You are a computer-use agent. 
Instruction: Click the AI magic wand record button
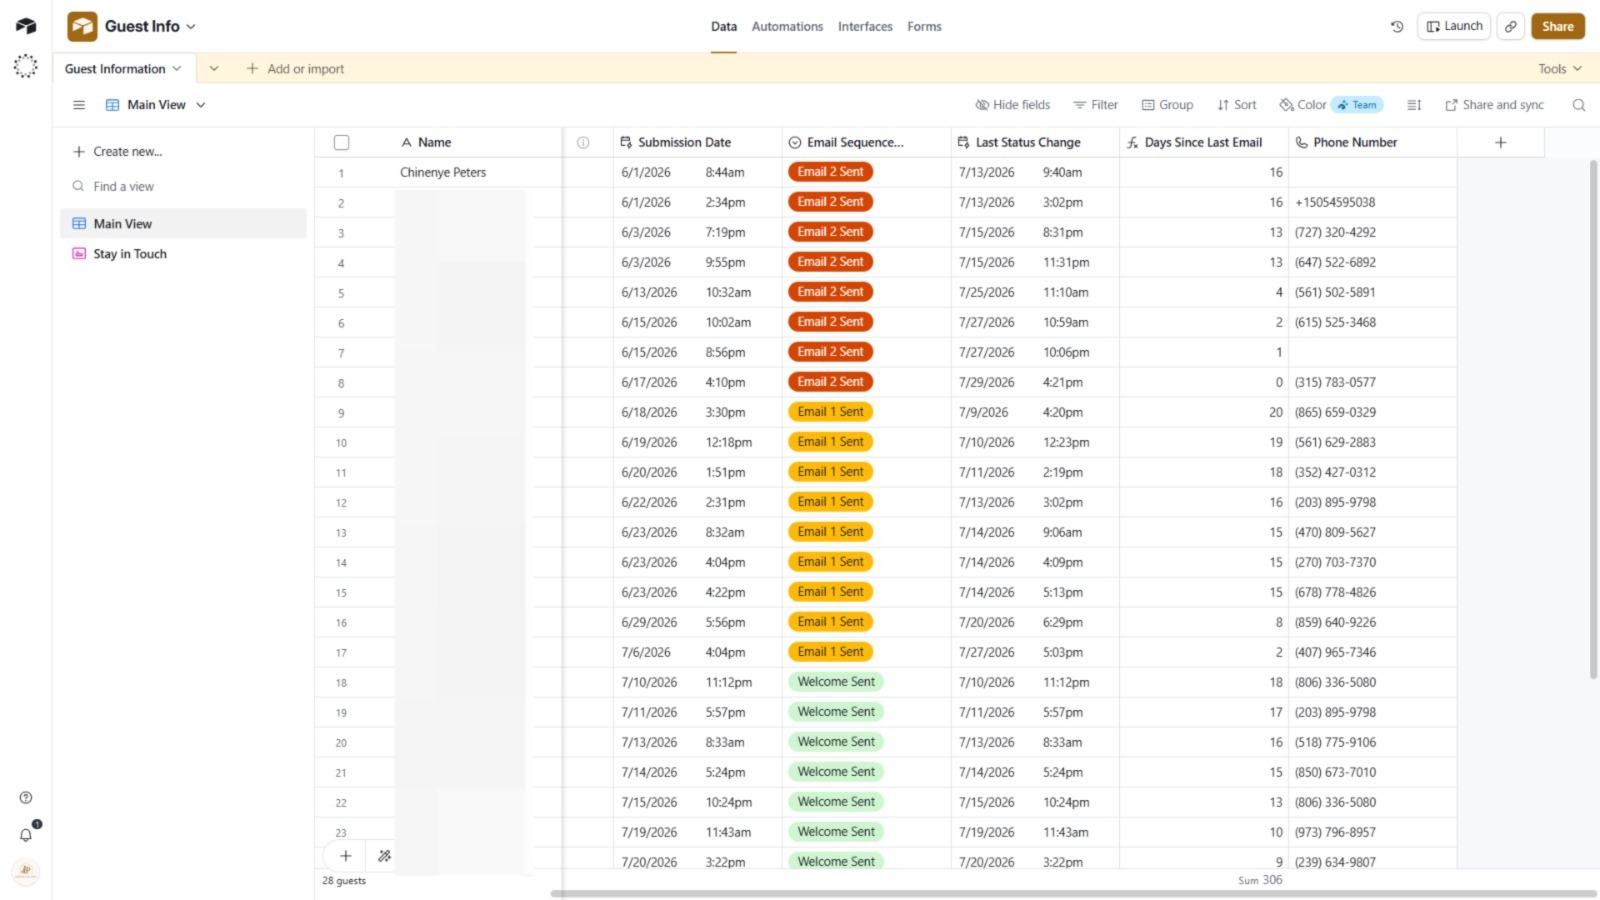click(x=384, y=856)
